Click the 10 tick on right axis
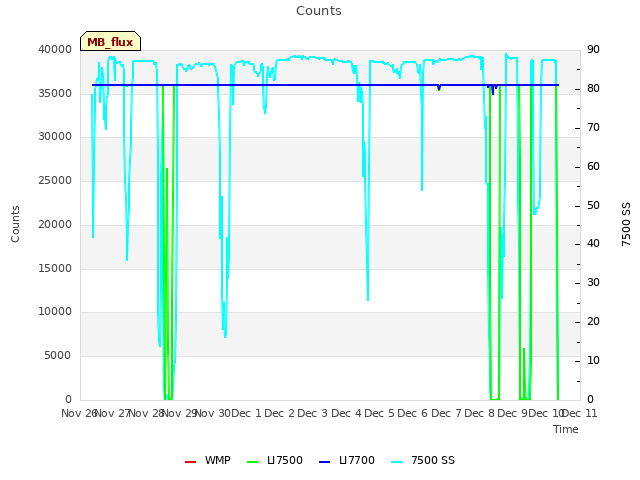This screenshot has width=640, height=480. pos(593,360)
